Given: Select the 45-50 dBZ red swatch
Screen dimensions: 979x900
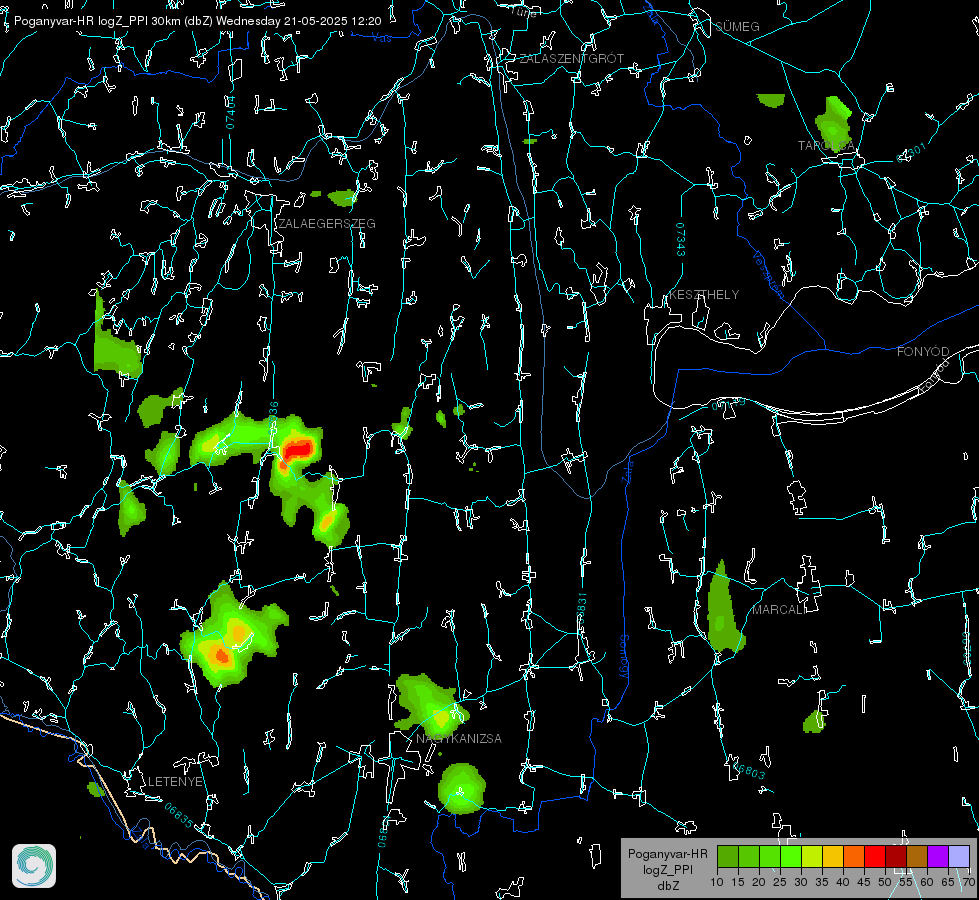Looking at the screenshot, I should click(x=875, y=856).
